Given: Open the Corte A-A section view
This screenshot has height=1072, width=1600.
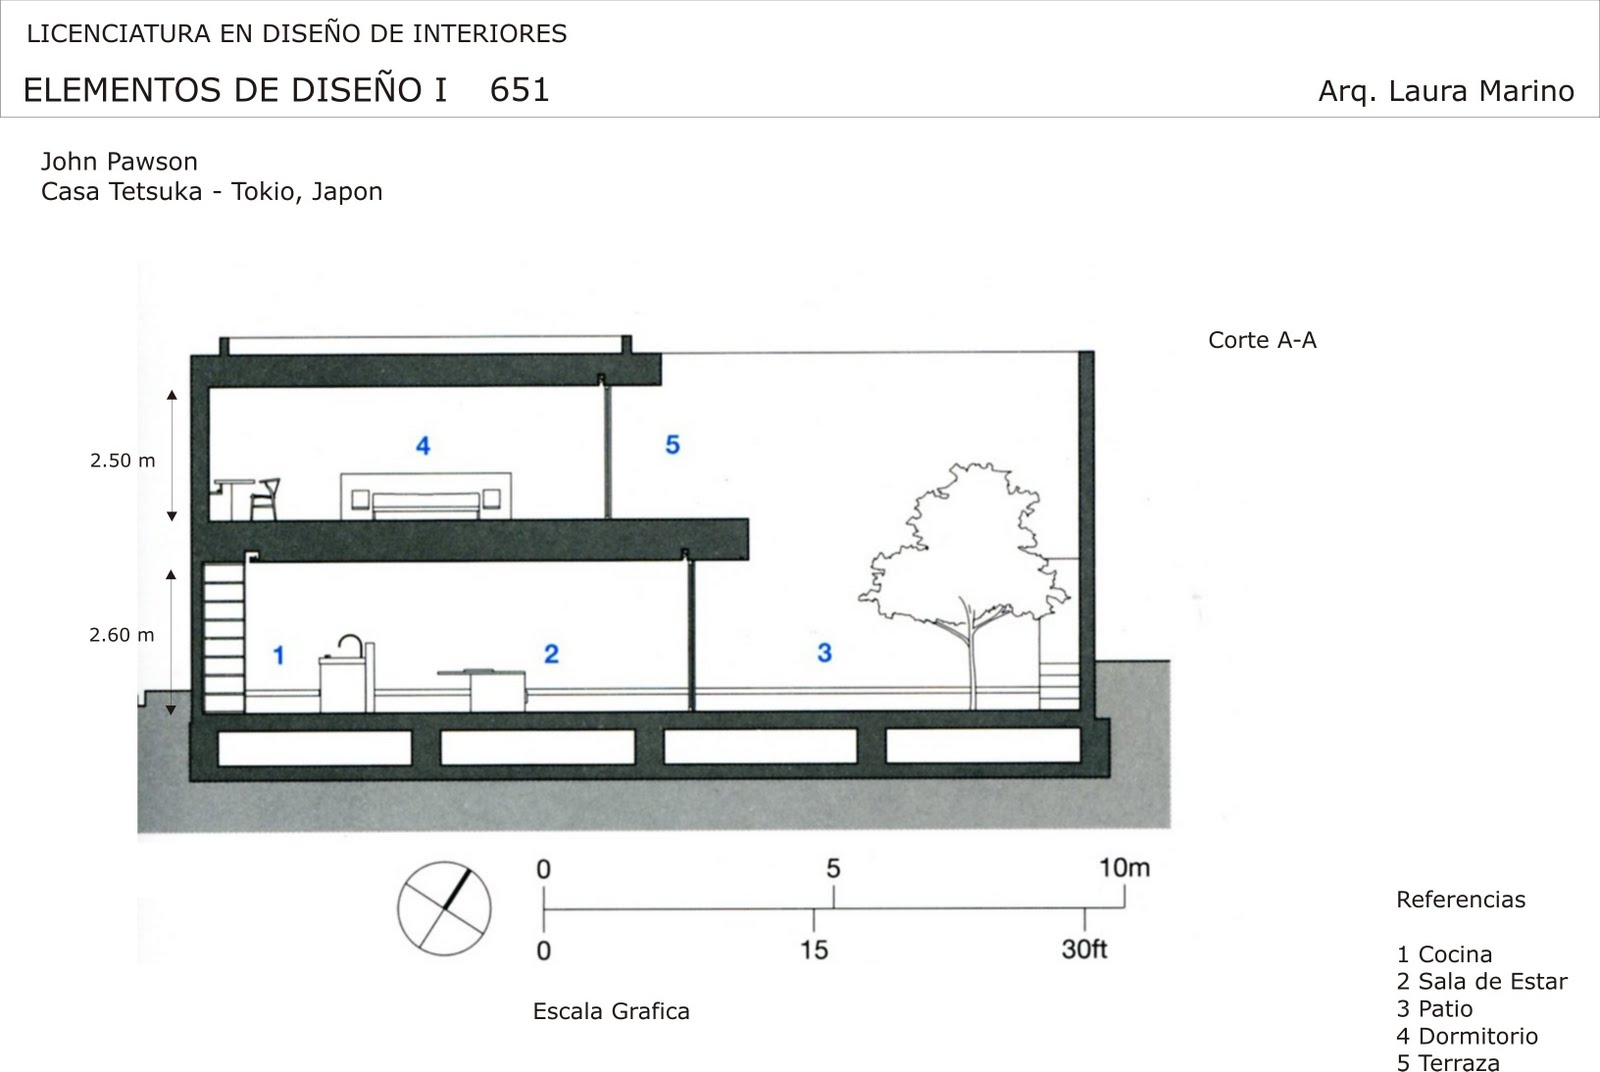Looking at the screenshot, I should (x=1263, y=340).
